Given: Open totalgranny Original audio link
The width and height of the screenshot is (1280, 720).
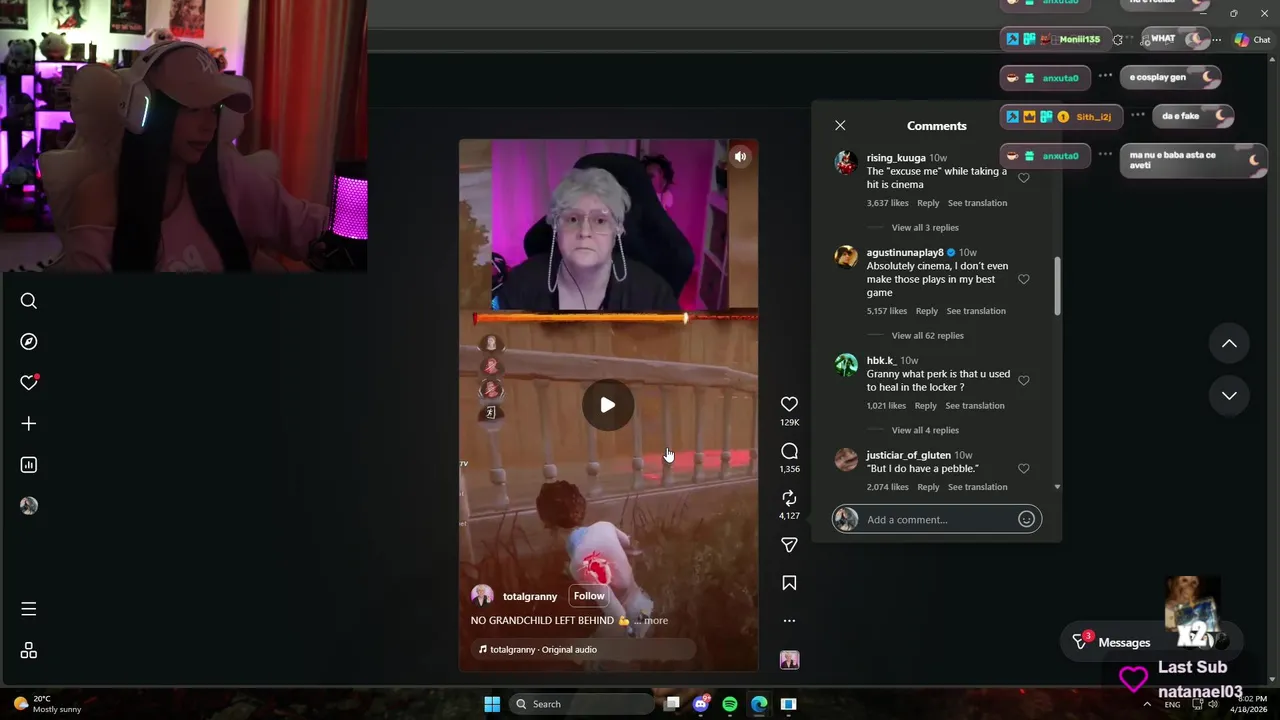Looking at the screenshot, I should [x=543, y=650].
